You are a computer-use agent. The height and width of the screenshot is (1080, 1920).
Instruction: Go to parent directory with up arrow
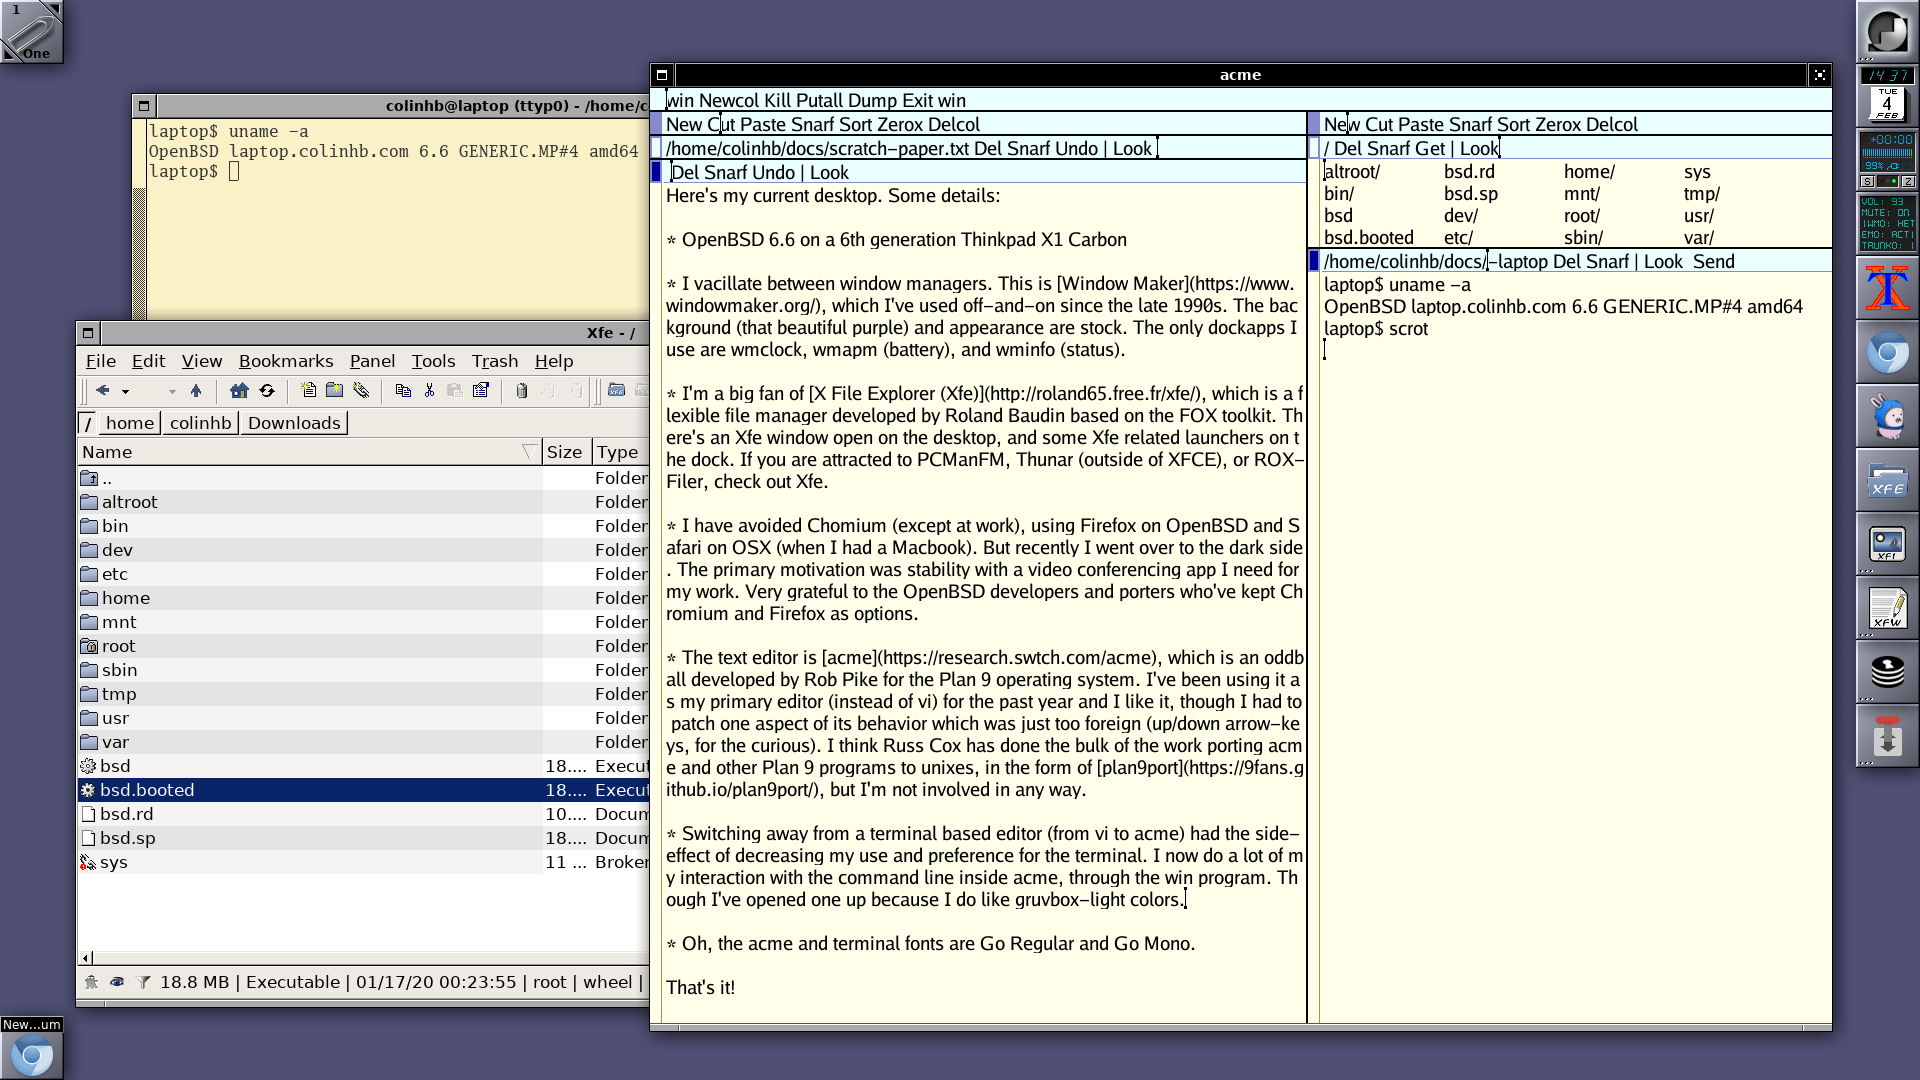tap(196, 391)
